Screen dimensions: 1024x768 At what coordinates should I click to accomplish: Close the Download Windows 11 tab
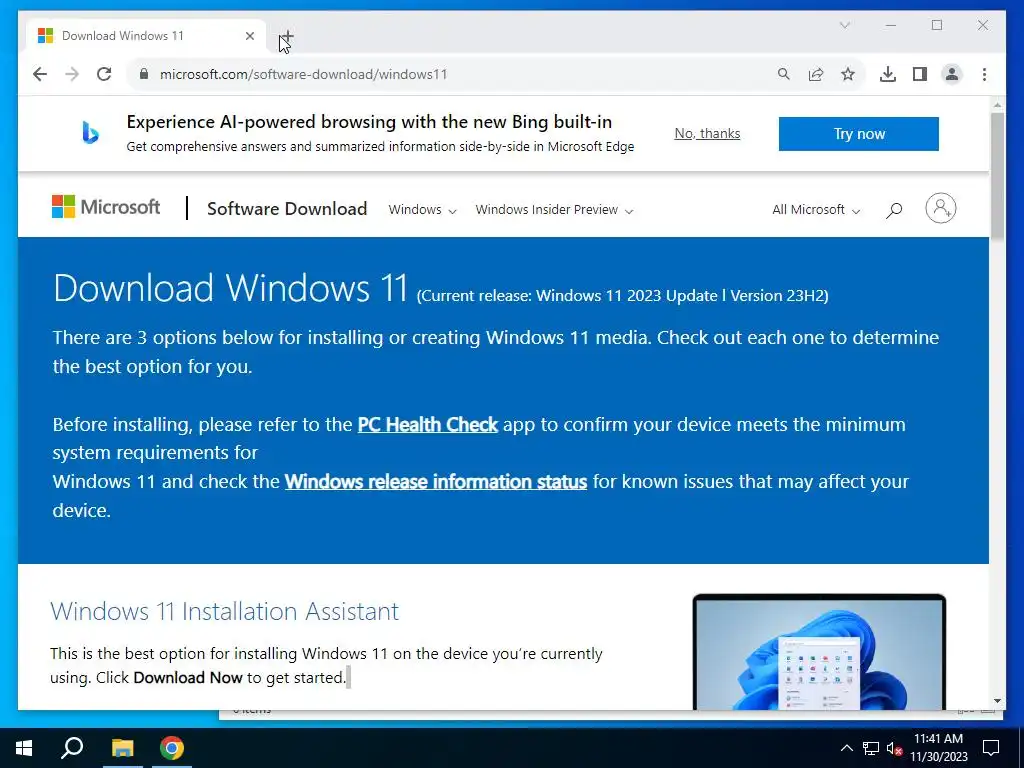coord(249,36)
